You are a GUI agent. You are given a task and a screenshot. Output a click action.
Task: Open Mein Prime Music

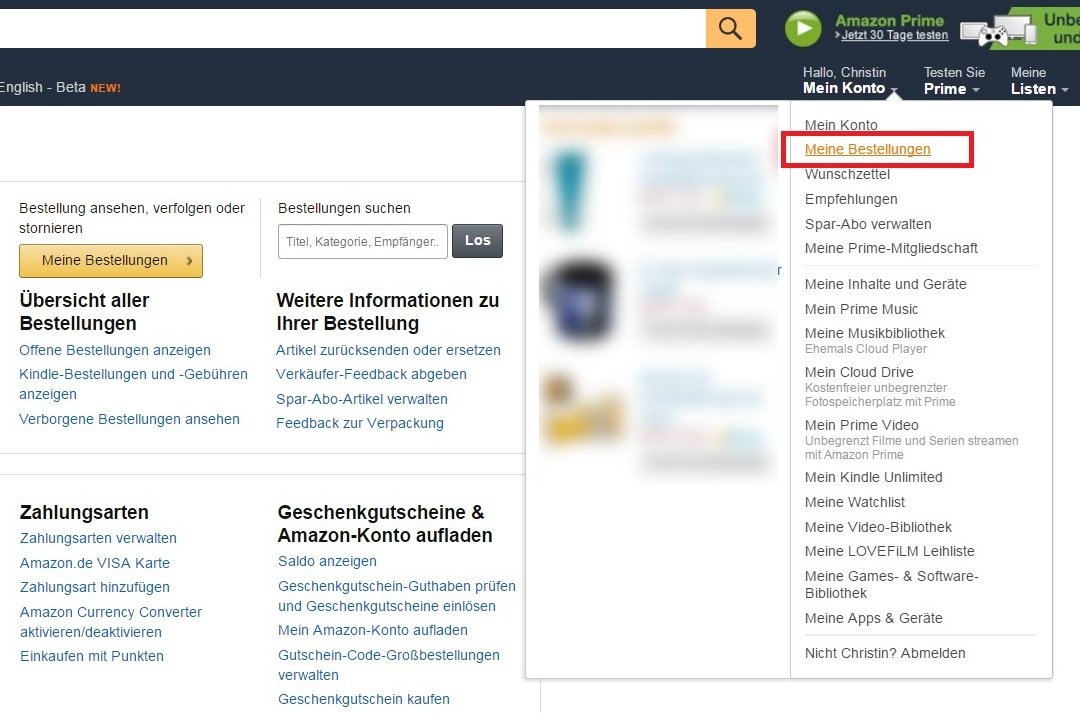tap(861, 309)
